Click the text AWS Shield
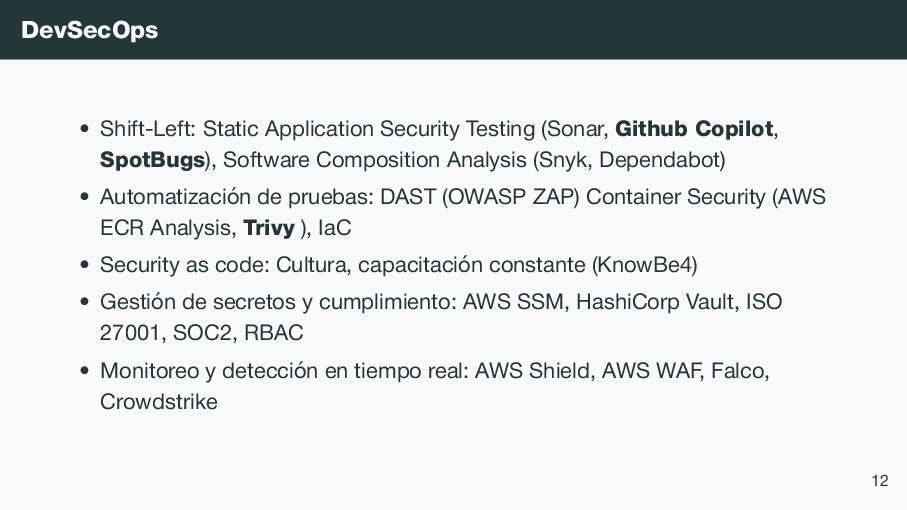Image resolution: width=907 pixels, height=510 pixels. (532, 370)
